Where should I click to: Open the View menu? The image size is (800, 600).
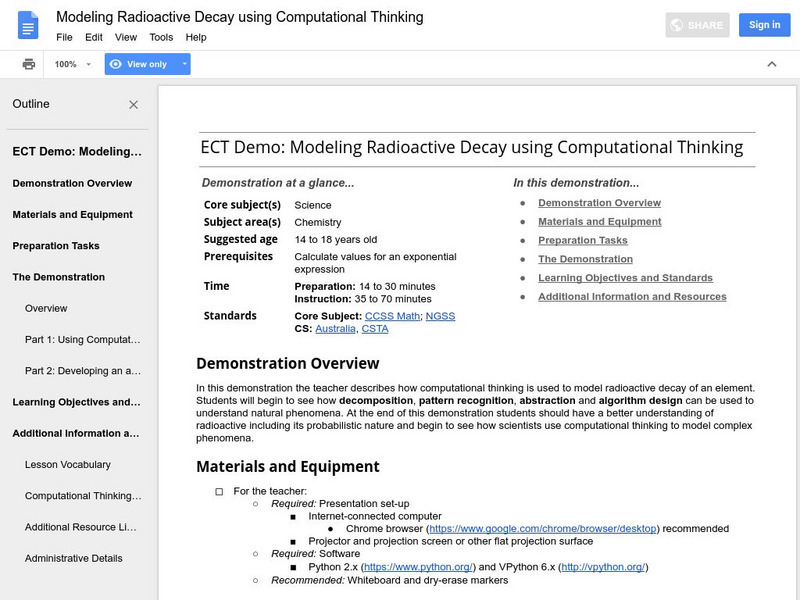(x=126, y=37)
